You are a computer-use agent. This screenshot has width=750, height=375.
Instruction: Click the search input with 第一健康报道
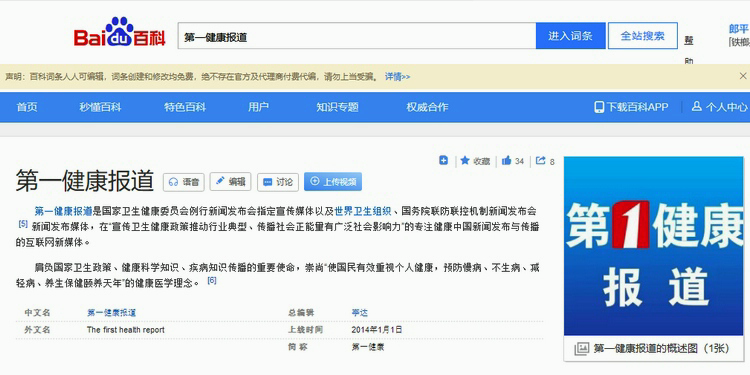pos(357,36)
